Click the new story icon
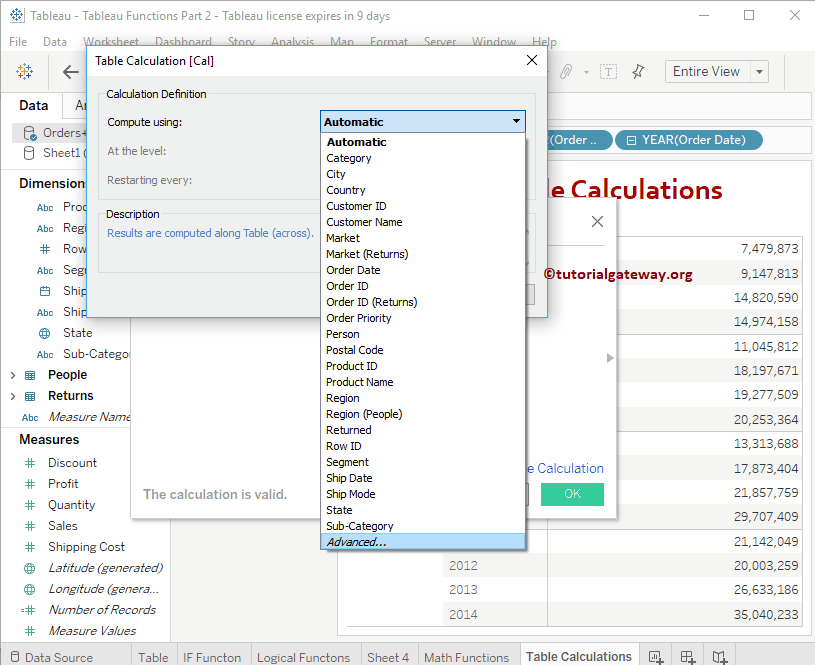Image resolution: width=815 pixels, height=665 pixels. pyautogui.click(x=720, y=657)
